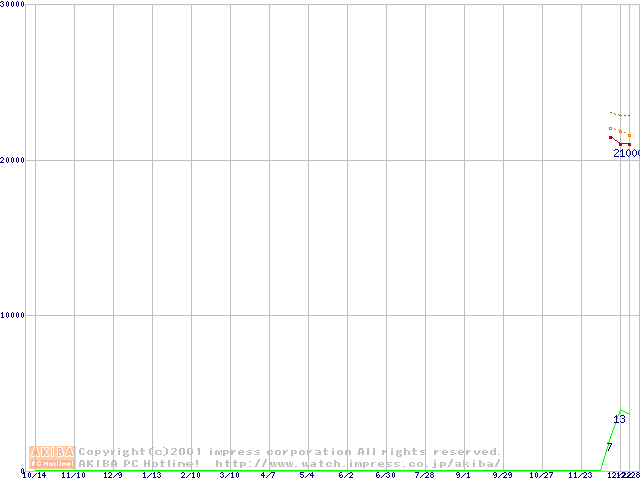Click the green line peak near 13

coord(621,410)
